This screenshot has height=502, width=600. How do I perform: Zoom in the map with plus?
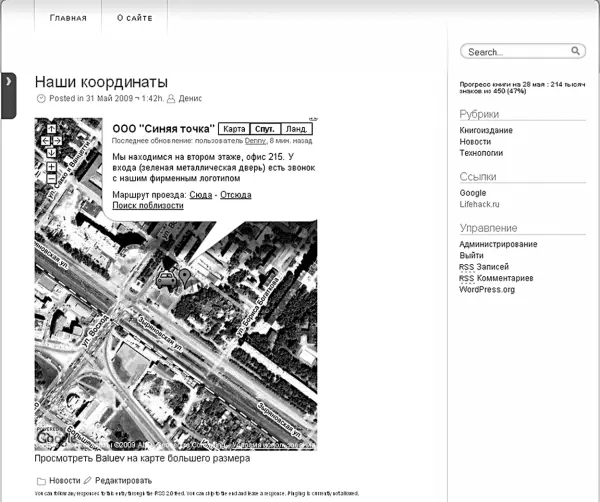[51, 166]
